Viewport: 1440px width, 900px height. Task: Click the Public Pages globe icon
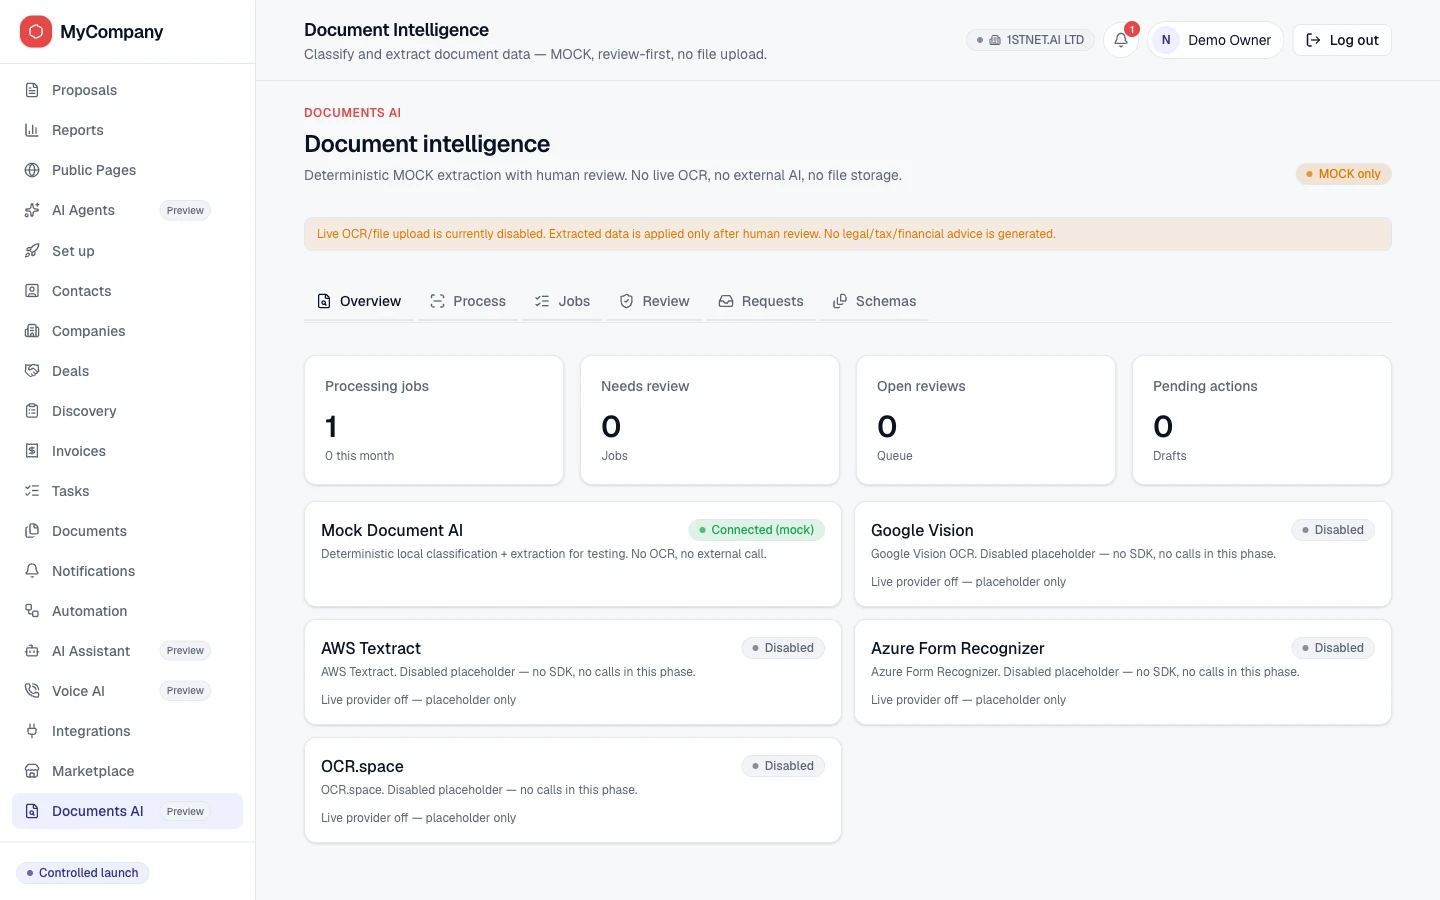coord(32,170)
